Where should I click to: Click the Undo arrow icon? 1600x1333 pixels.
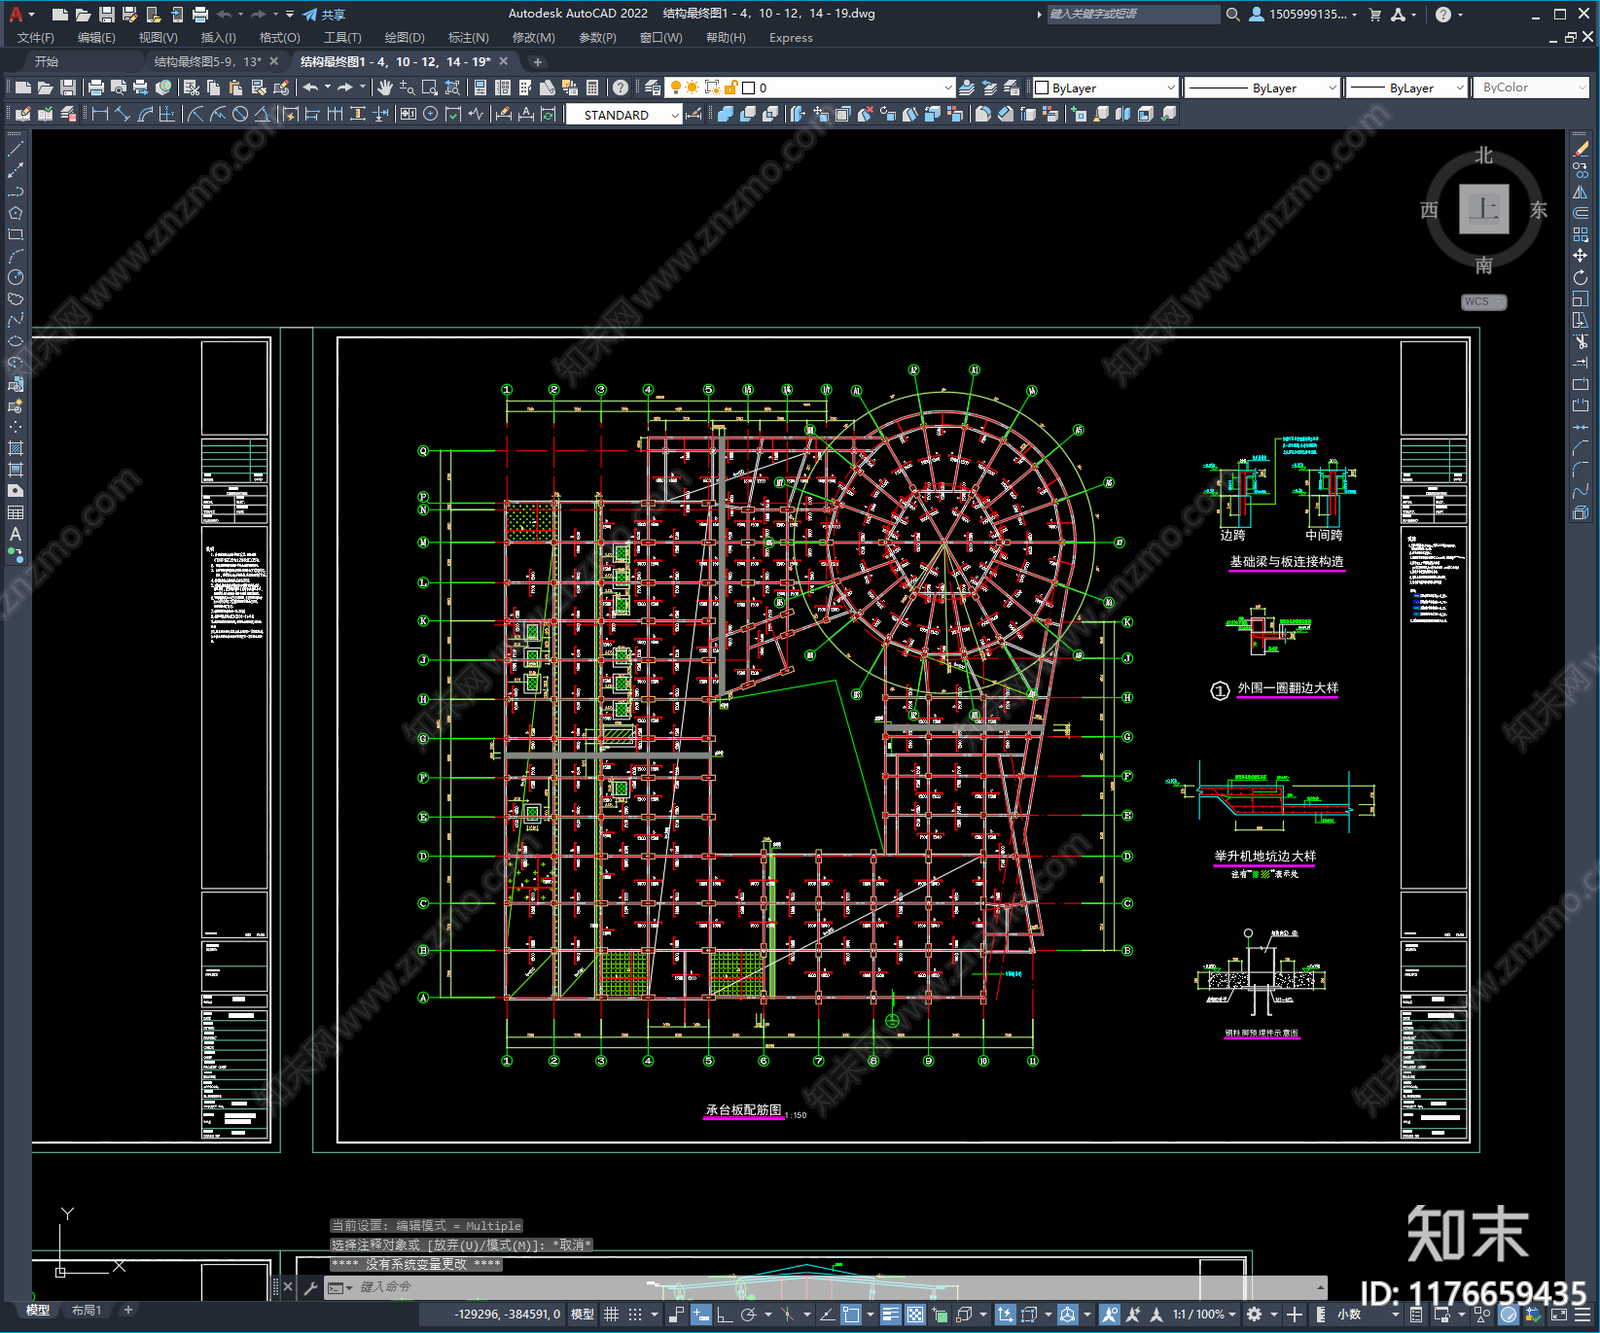pyautogui.click(x=311, y=88)
